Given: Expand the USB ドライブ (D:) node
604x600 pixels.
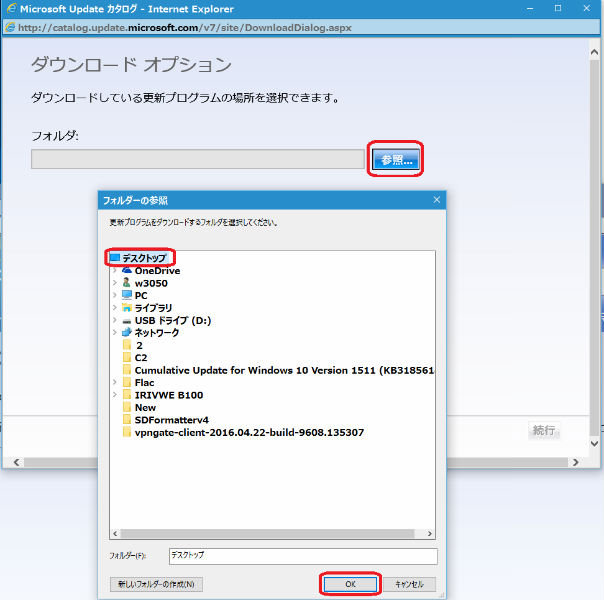Looking at the screenshot, I should click(x=115, y=320).
